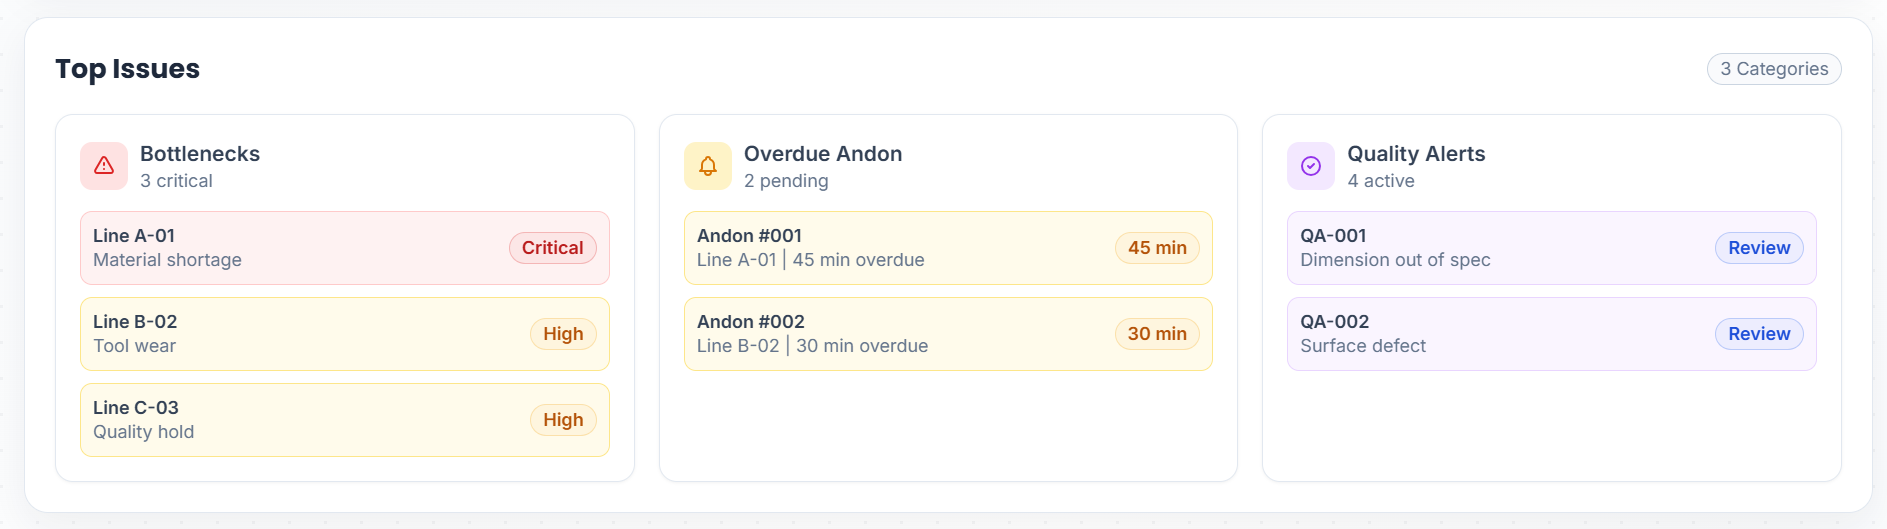The width and height of the screenshot is (1887, 529).
Task: Click the 45 min overdue badge
Action: coord(1157,248)
